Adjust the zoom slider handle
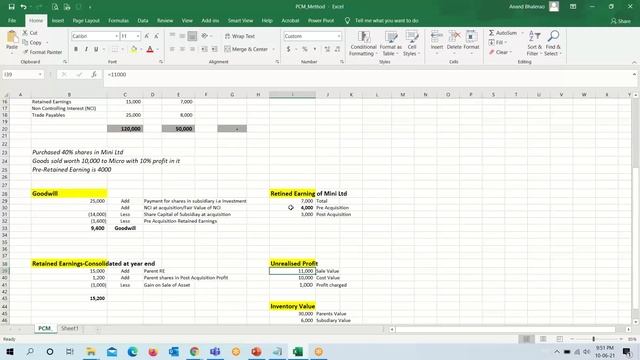Image resolution: width=640 pixels, height=360 pixels. click(x=593, y=339)
